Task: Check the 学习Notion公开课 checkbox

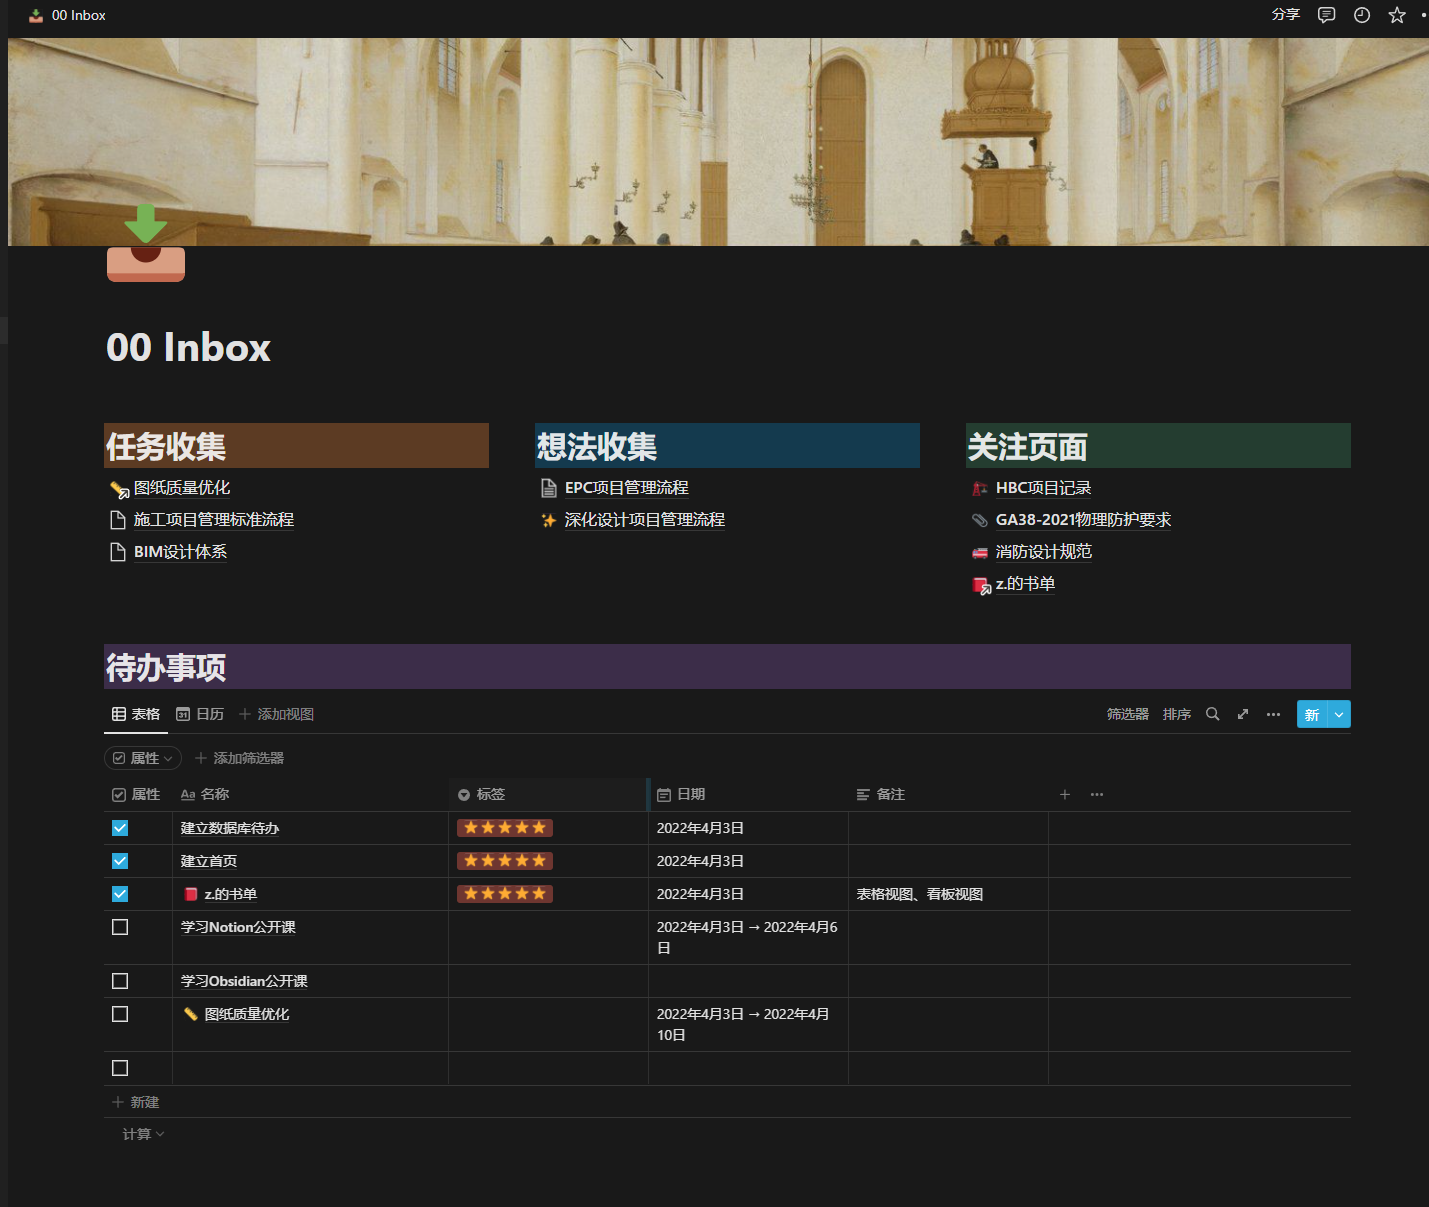Action: (x=120, y=927)
